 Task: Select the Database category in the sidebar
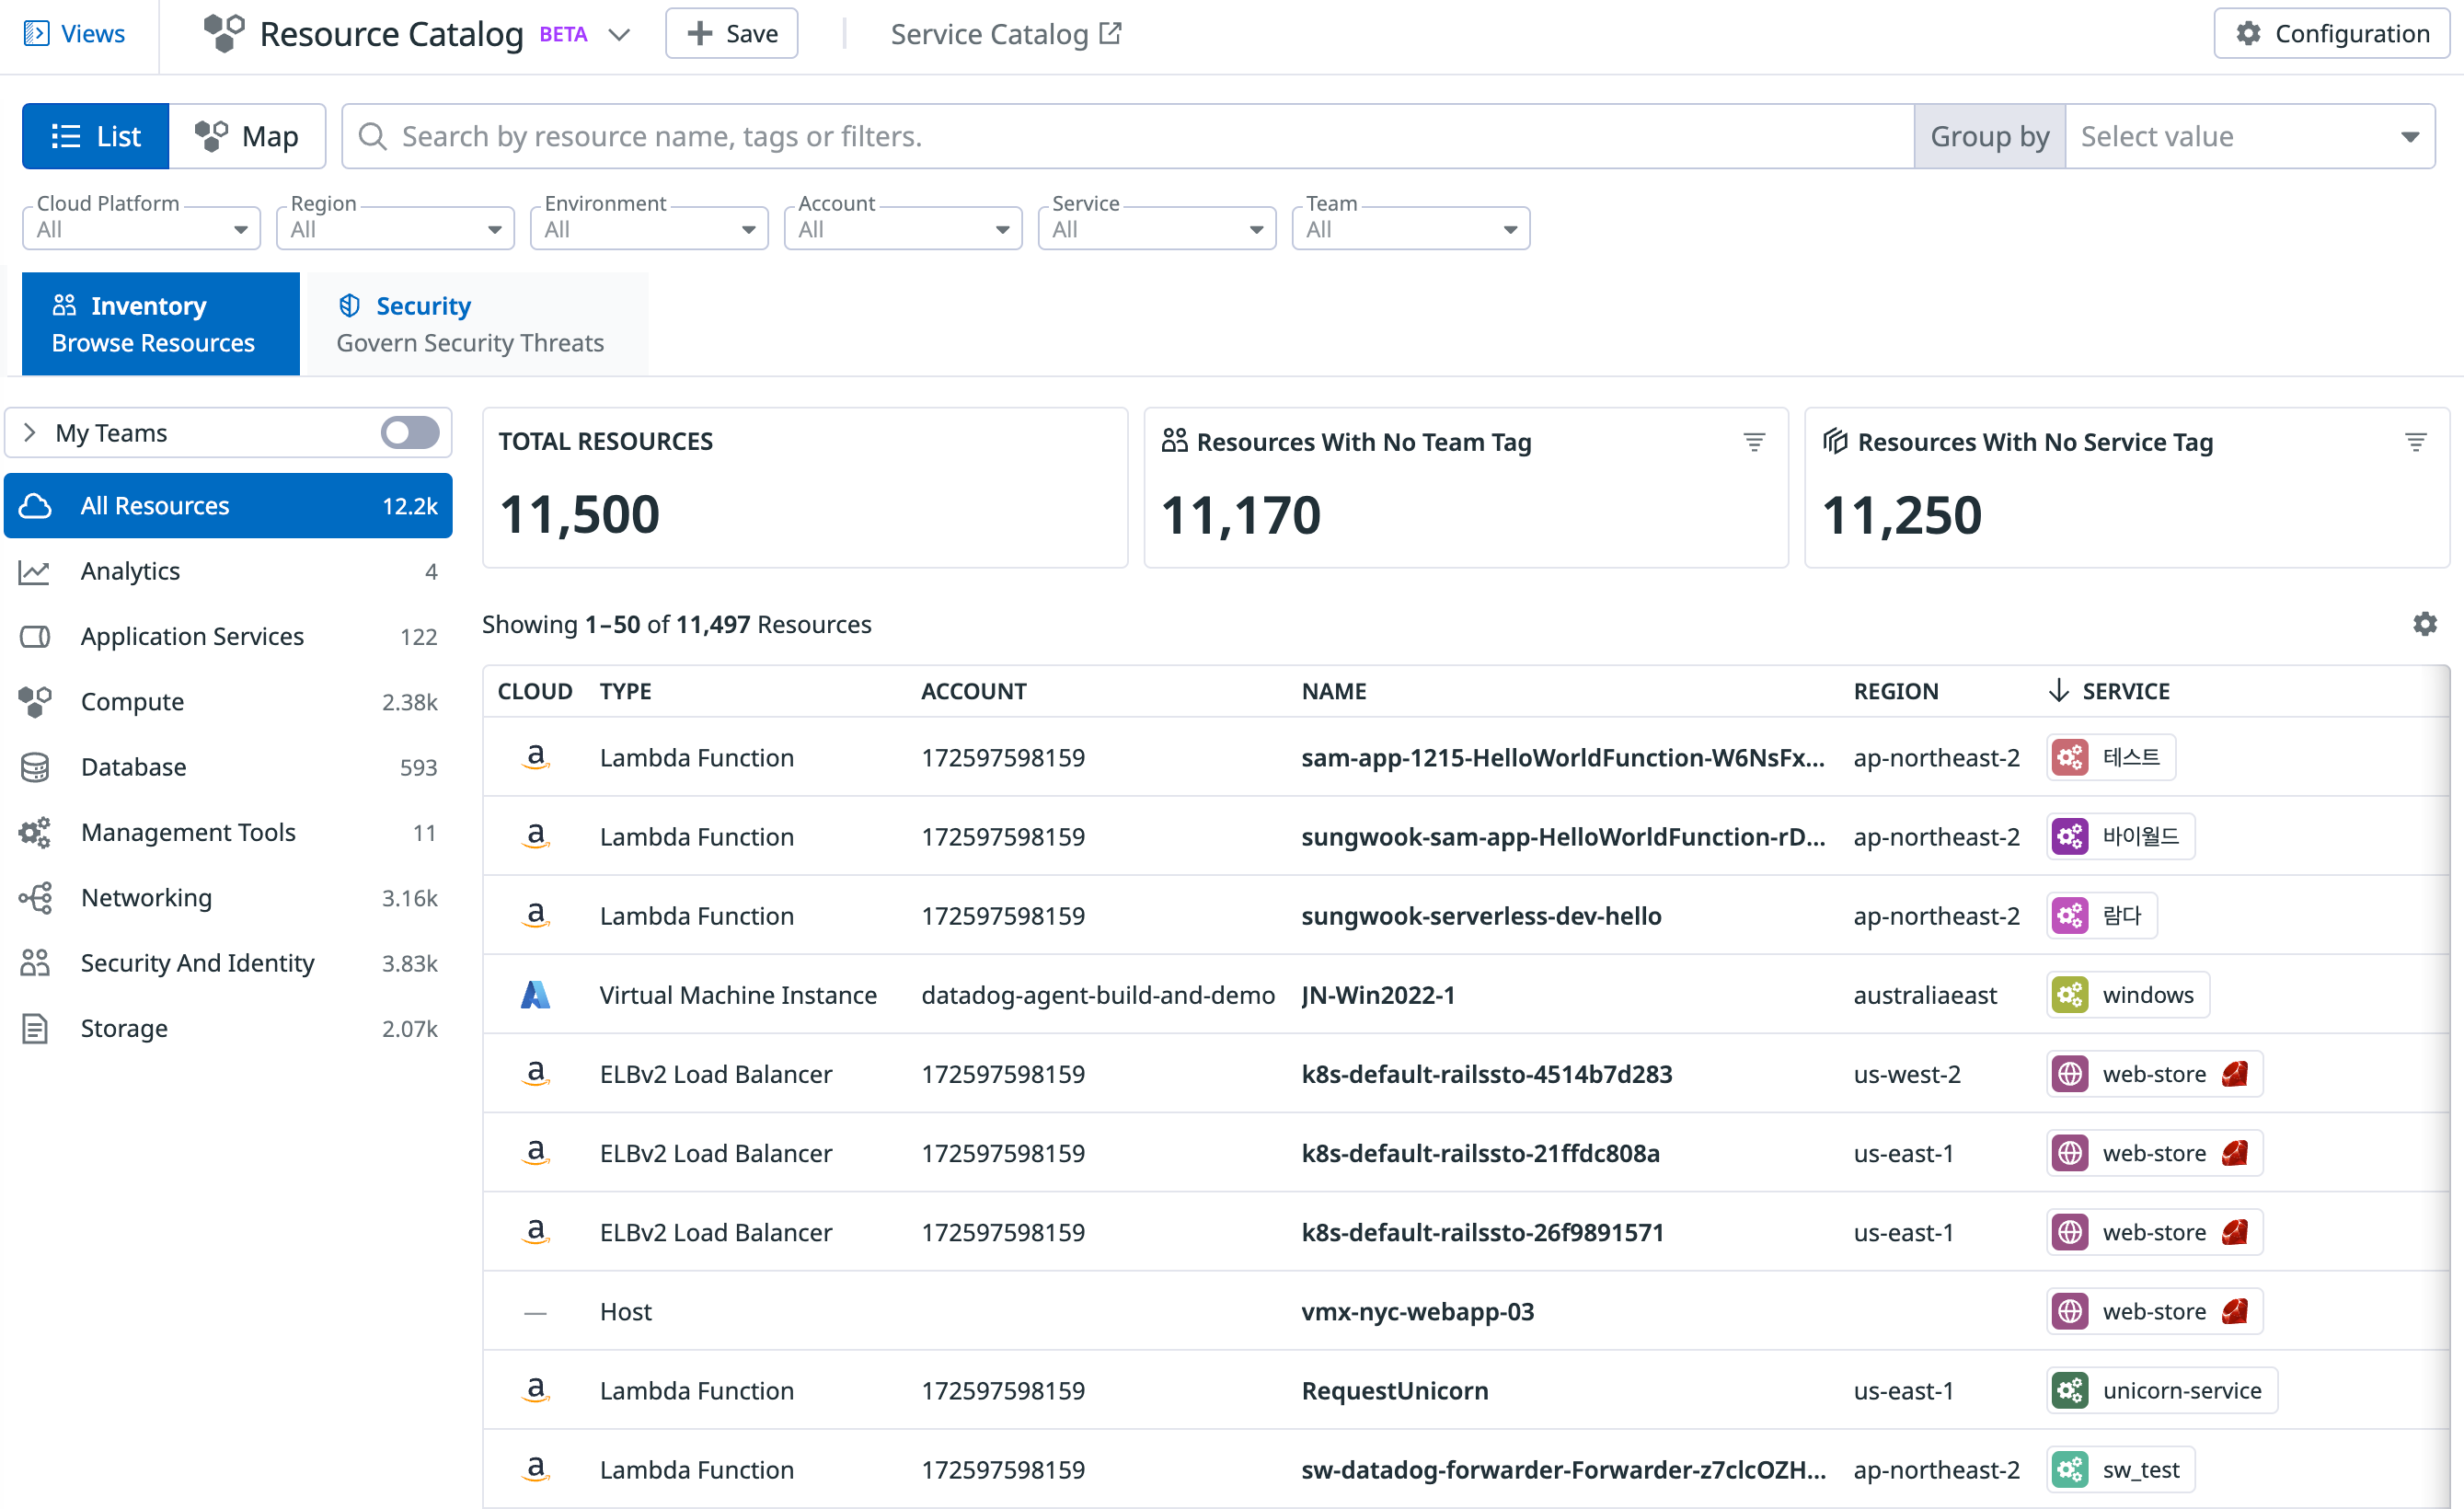coord(133,766)
